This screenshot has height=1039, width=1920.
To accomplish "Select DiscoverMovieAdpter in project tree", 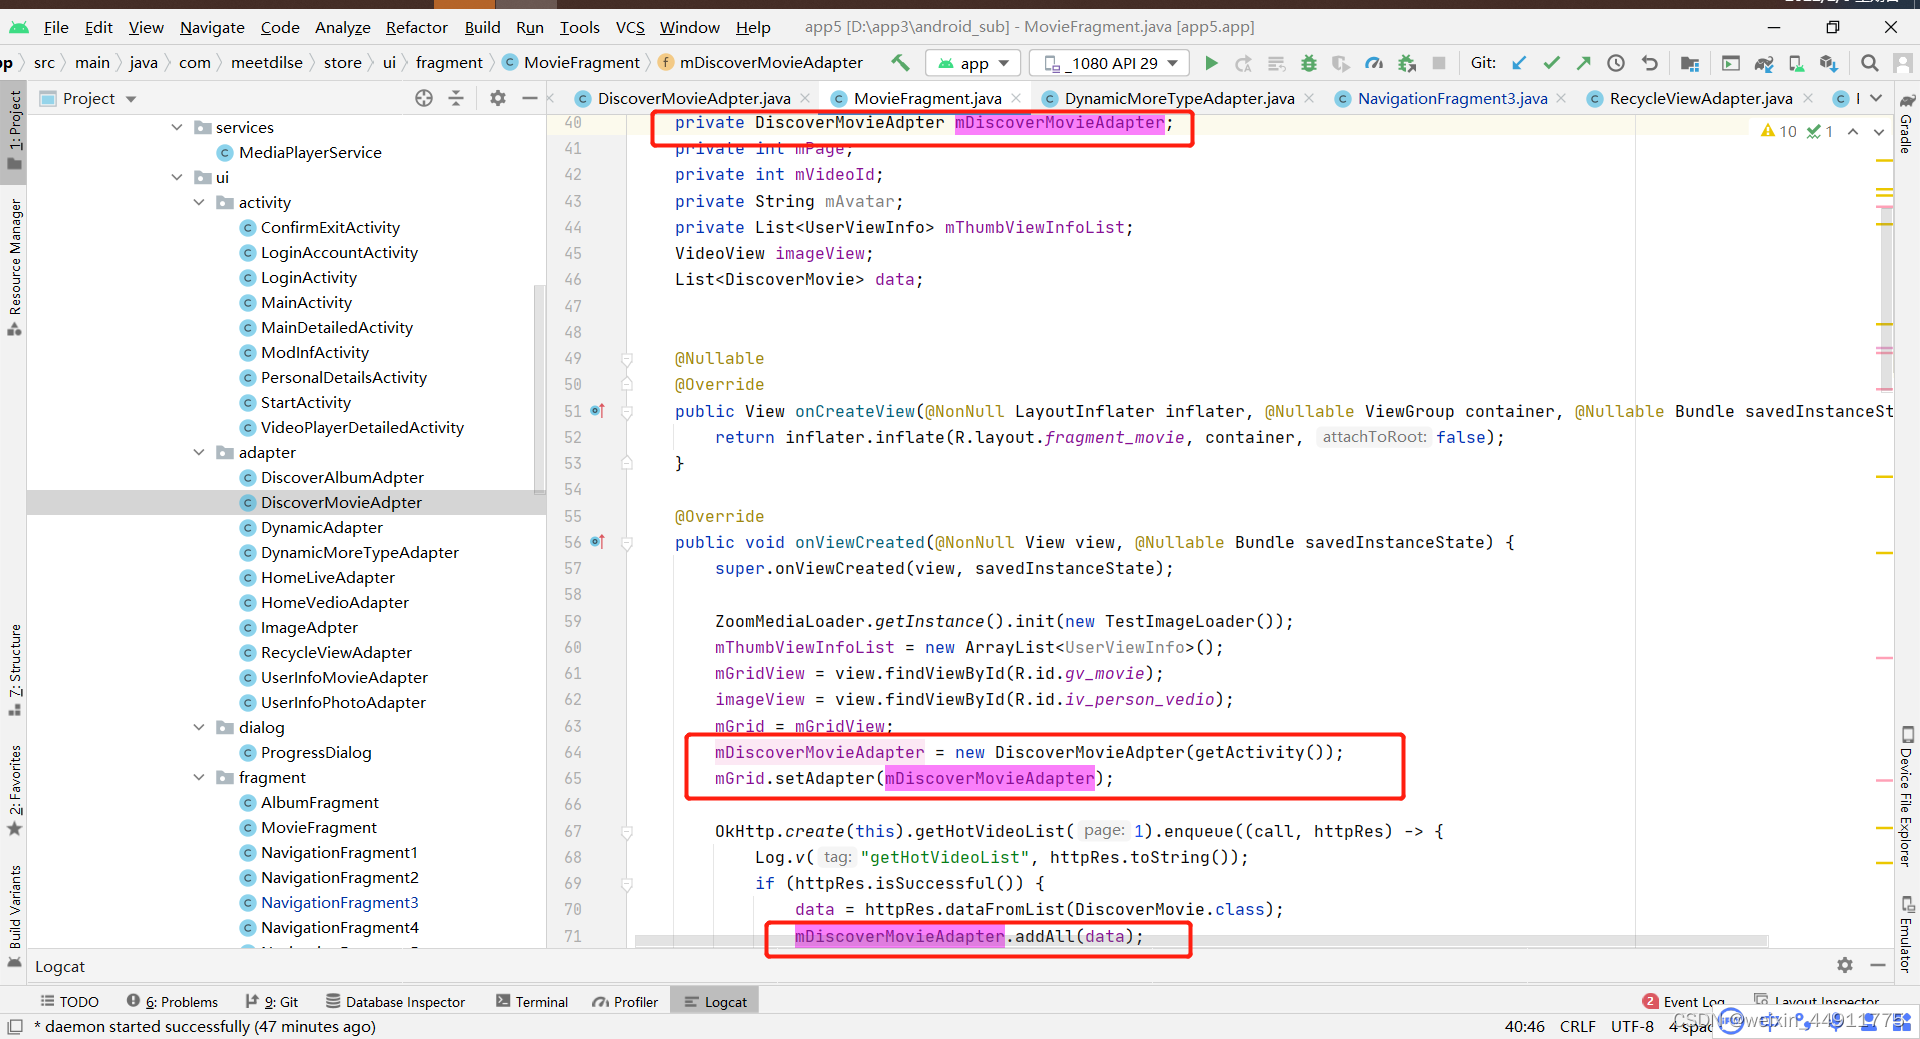I will pyautogui.click(x=341, y=502).
